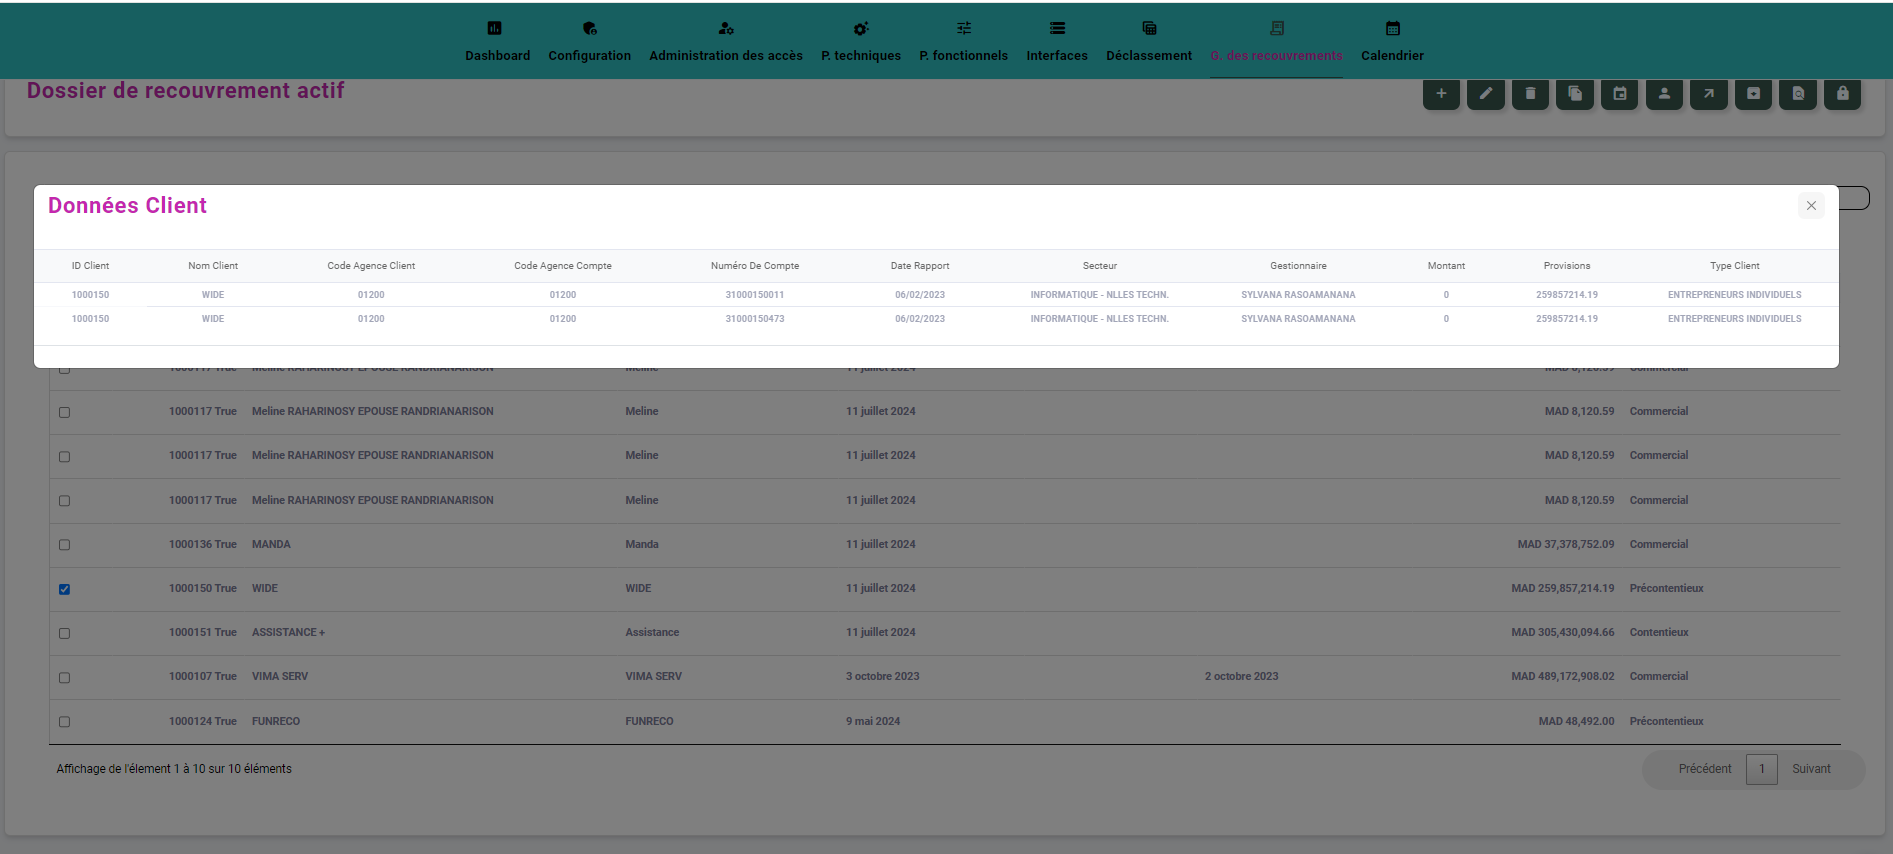Click the Précédent pagination button

tap(1704, 769)
